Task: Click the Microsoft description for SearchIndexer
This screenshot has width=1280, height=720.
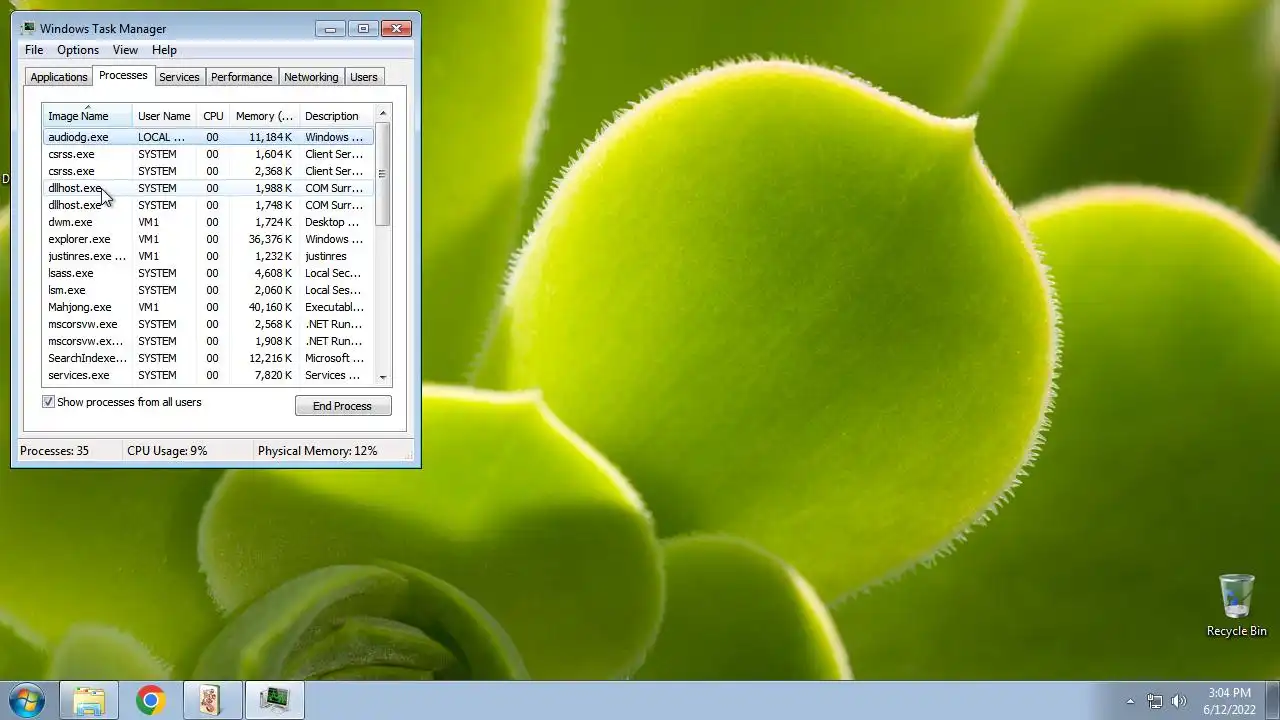Action: click(334, 358)
